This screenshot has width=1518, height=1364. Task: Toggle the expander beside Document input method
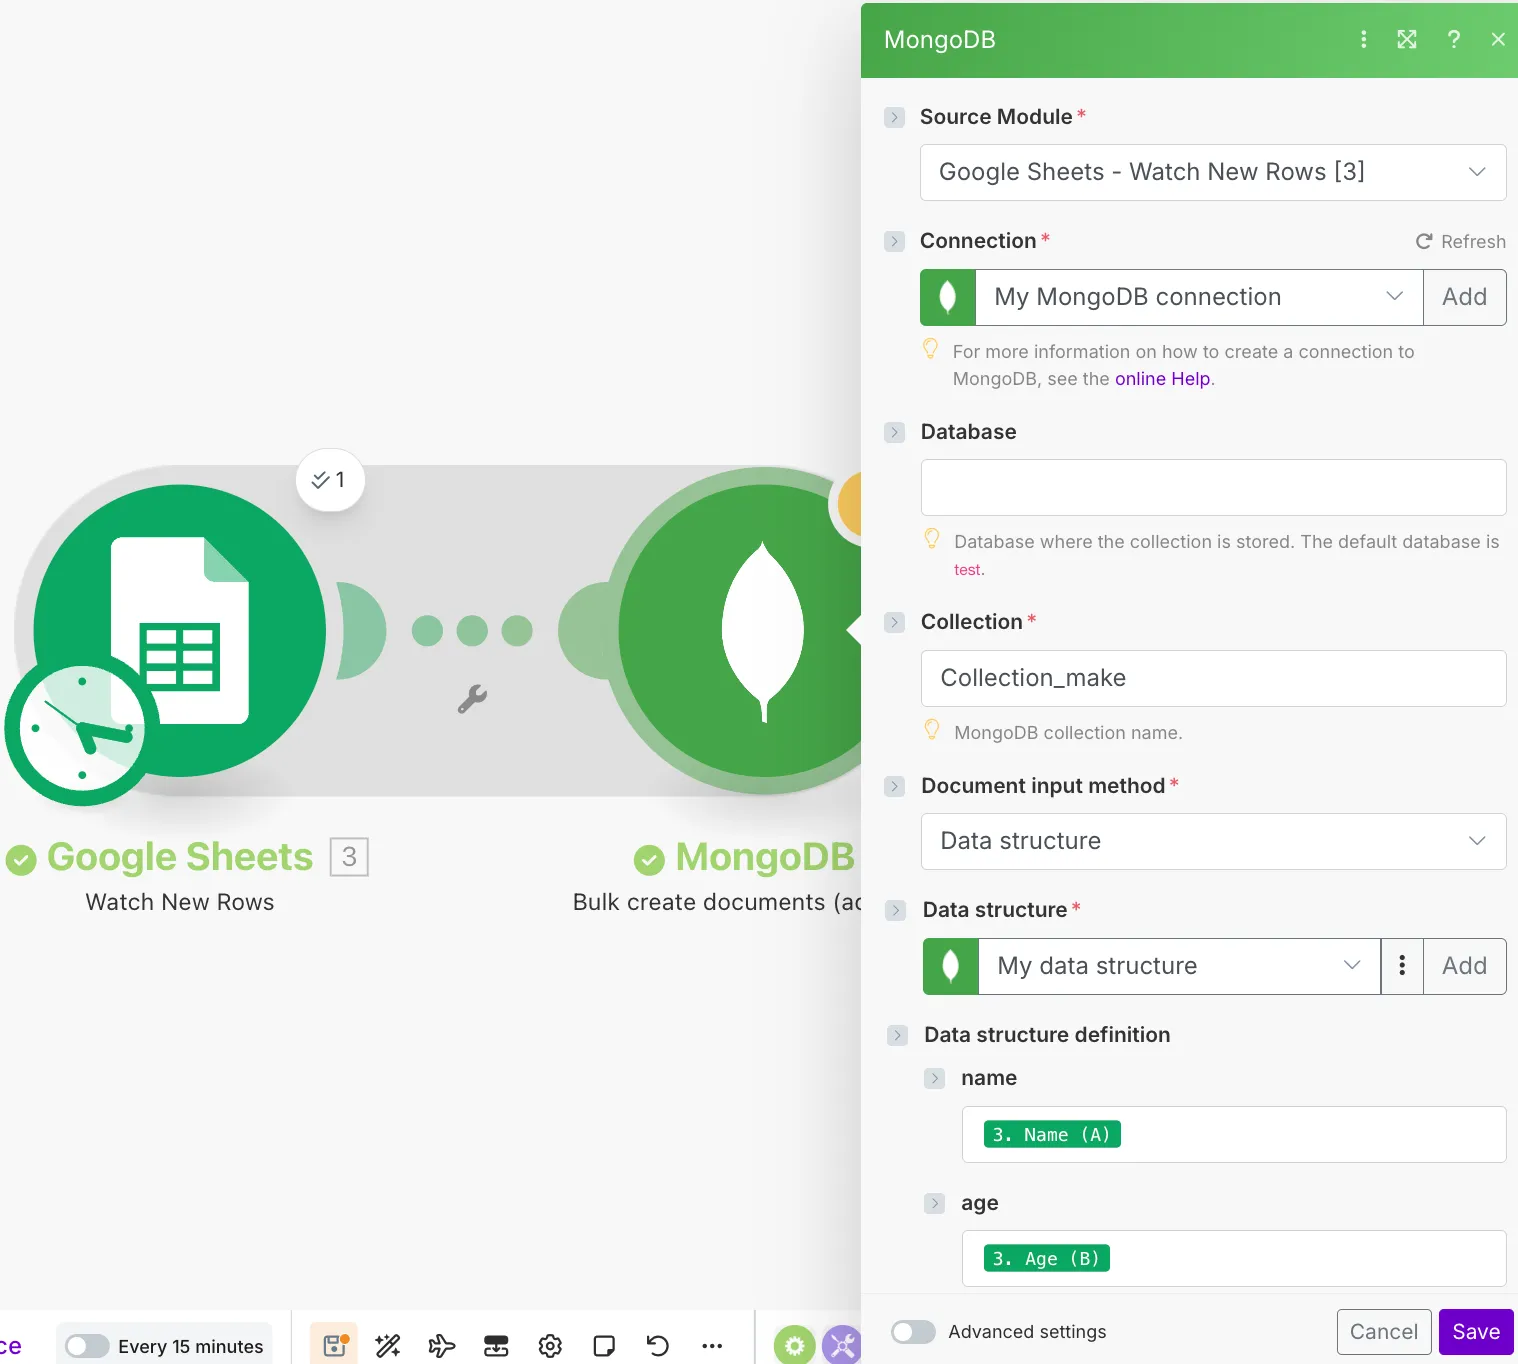pyautogui.click(x=895, y=786)
